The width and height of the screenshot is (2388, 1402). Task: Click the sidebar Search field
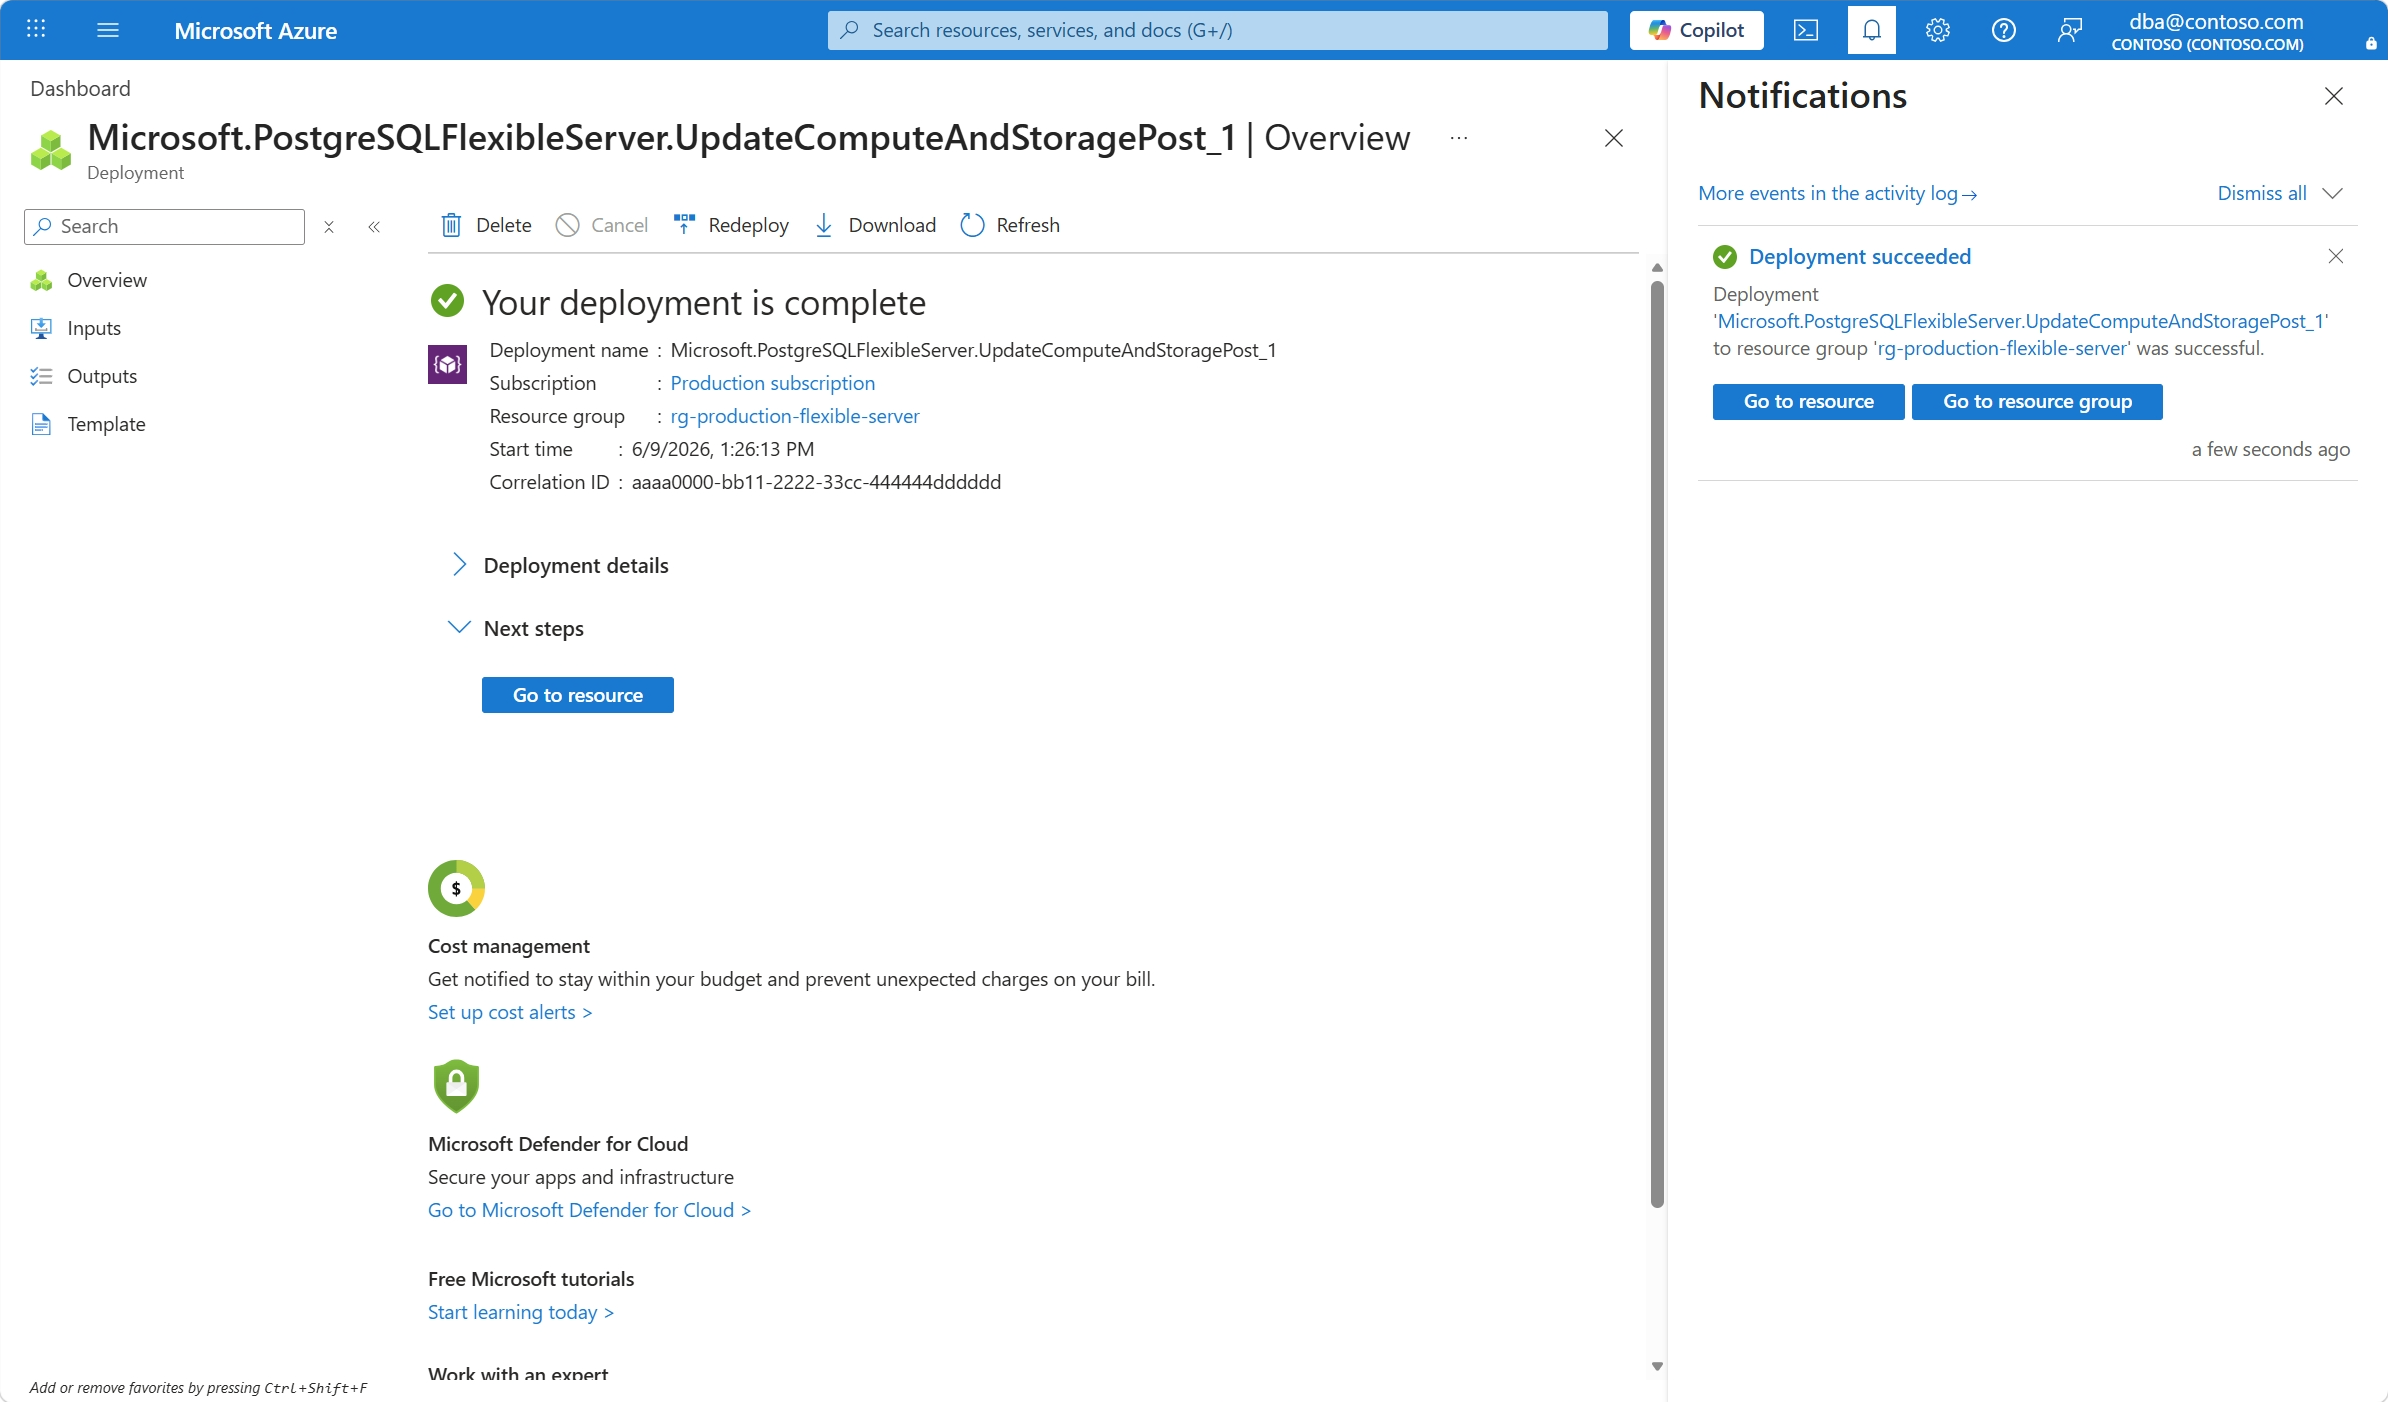click(x=165, y=226)
